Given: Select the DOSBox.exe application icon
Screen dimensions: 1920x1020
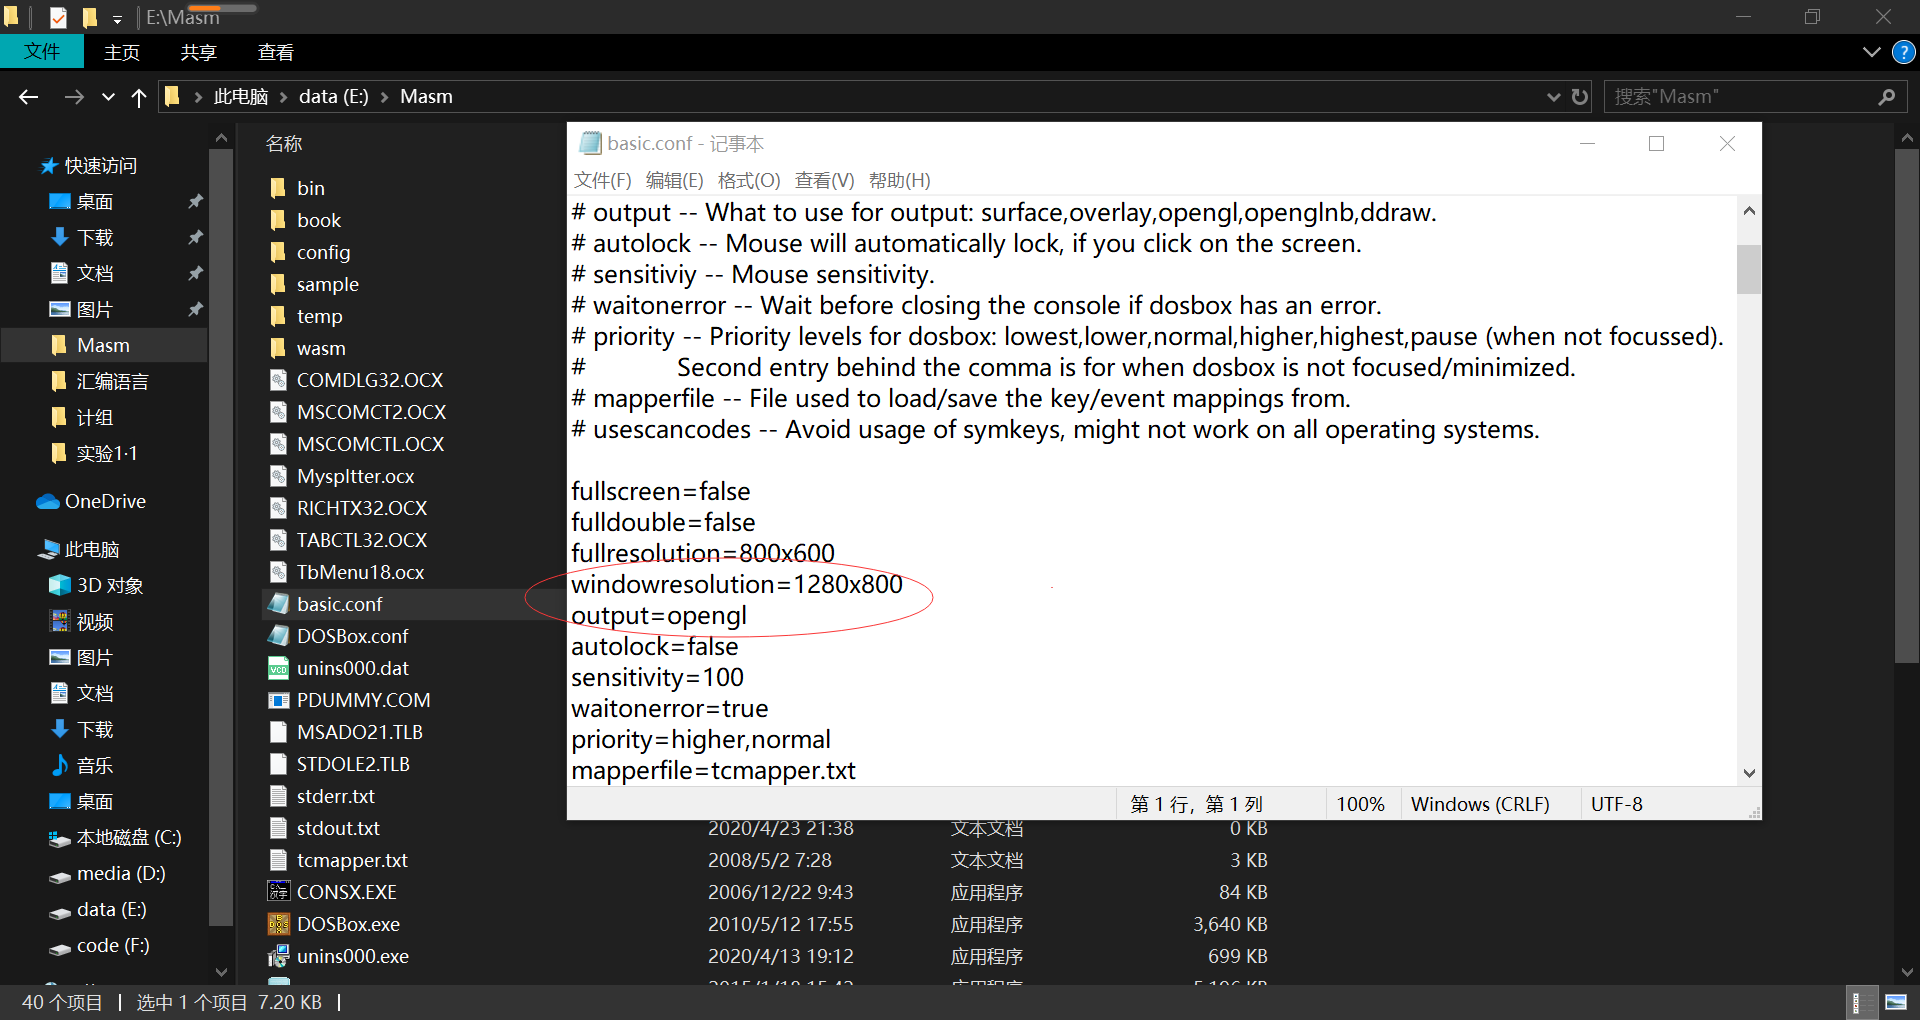Looking at the screenshot, I should coord(279,924).
